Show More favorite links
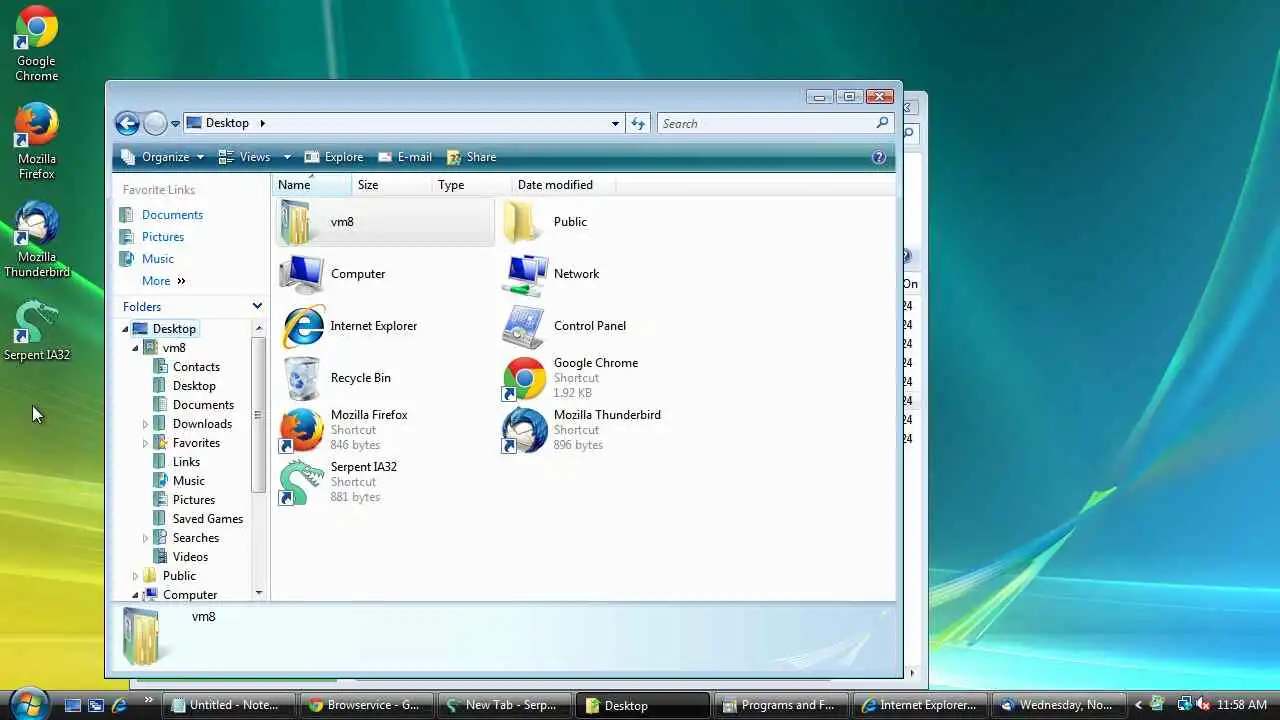1280x720 pixels. (x=164, y=281)
